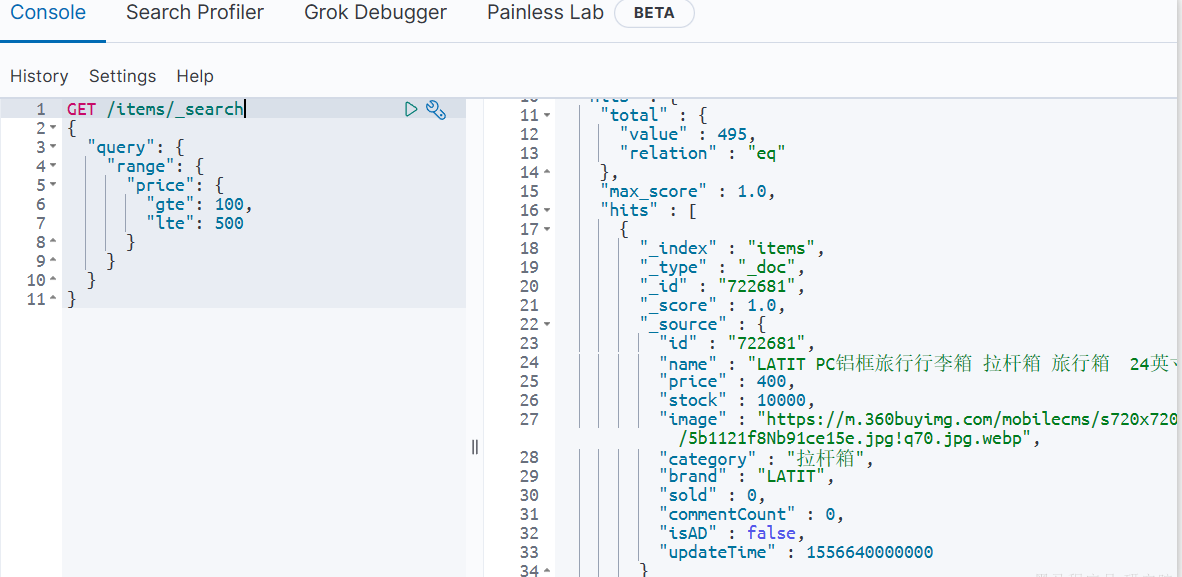
Task: Click the "sold" : 0 line
Action: tap(712, 496)
